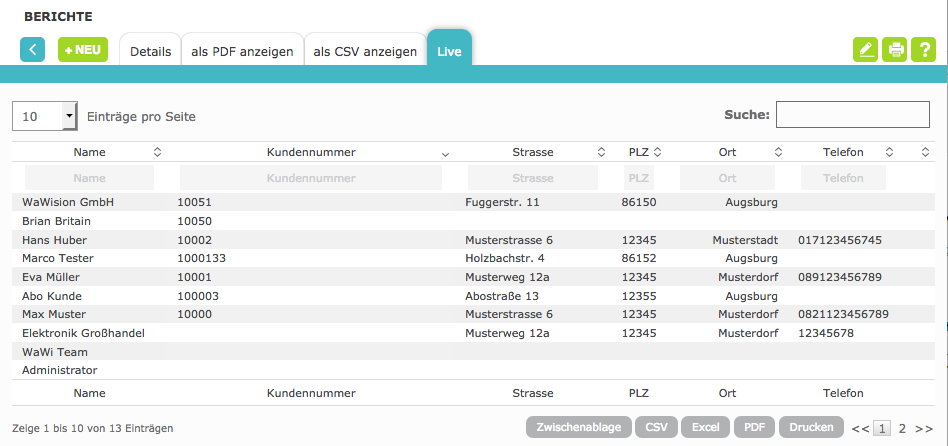Click the Suche search field
The height and width of the screenshot is (446, 948).
click(854, 115)
